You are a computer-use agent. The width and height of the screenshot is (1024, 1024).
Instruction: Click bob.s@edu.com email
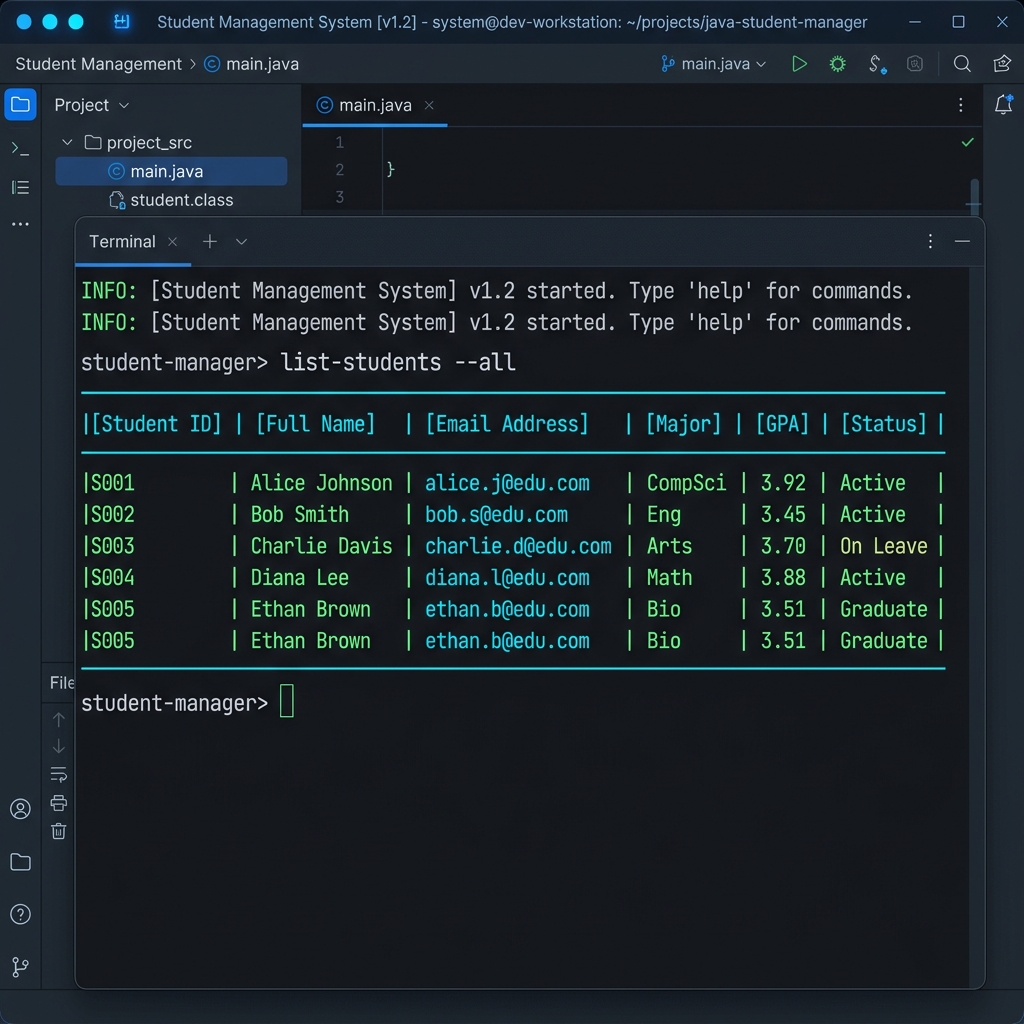[496, 515]
